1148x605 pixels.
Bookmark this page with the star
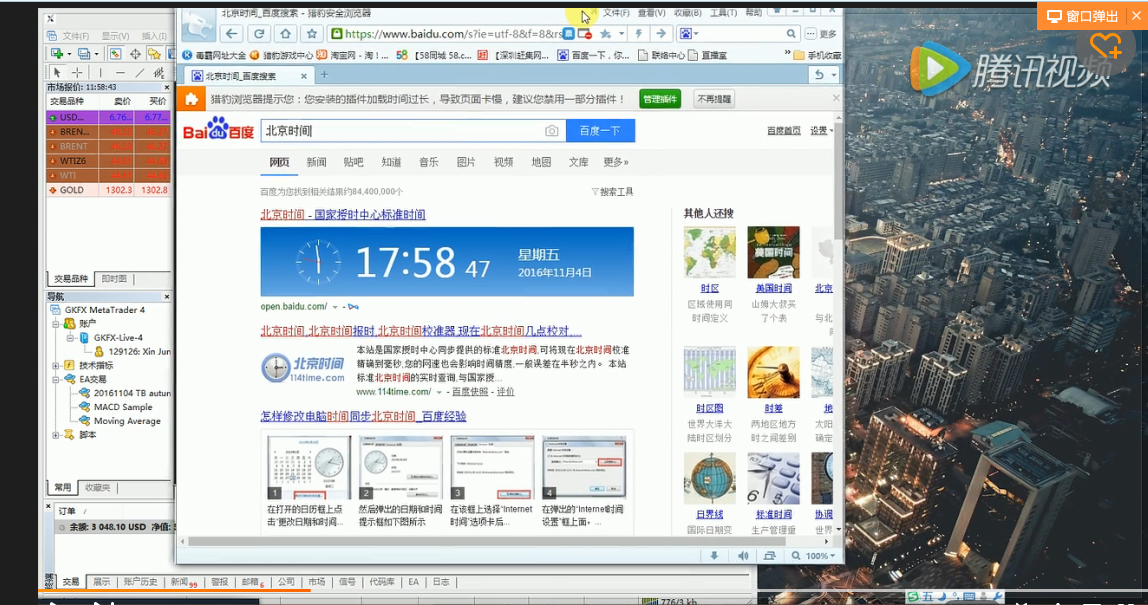(312, 34)
